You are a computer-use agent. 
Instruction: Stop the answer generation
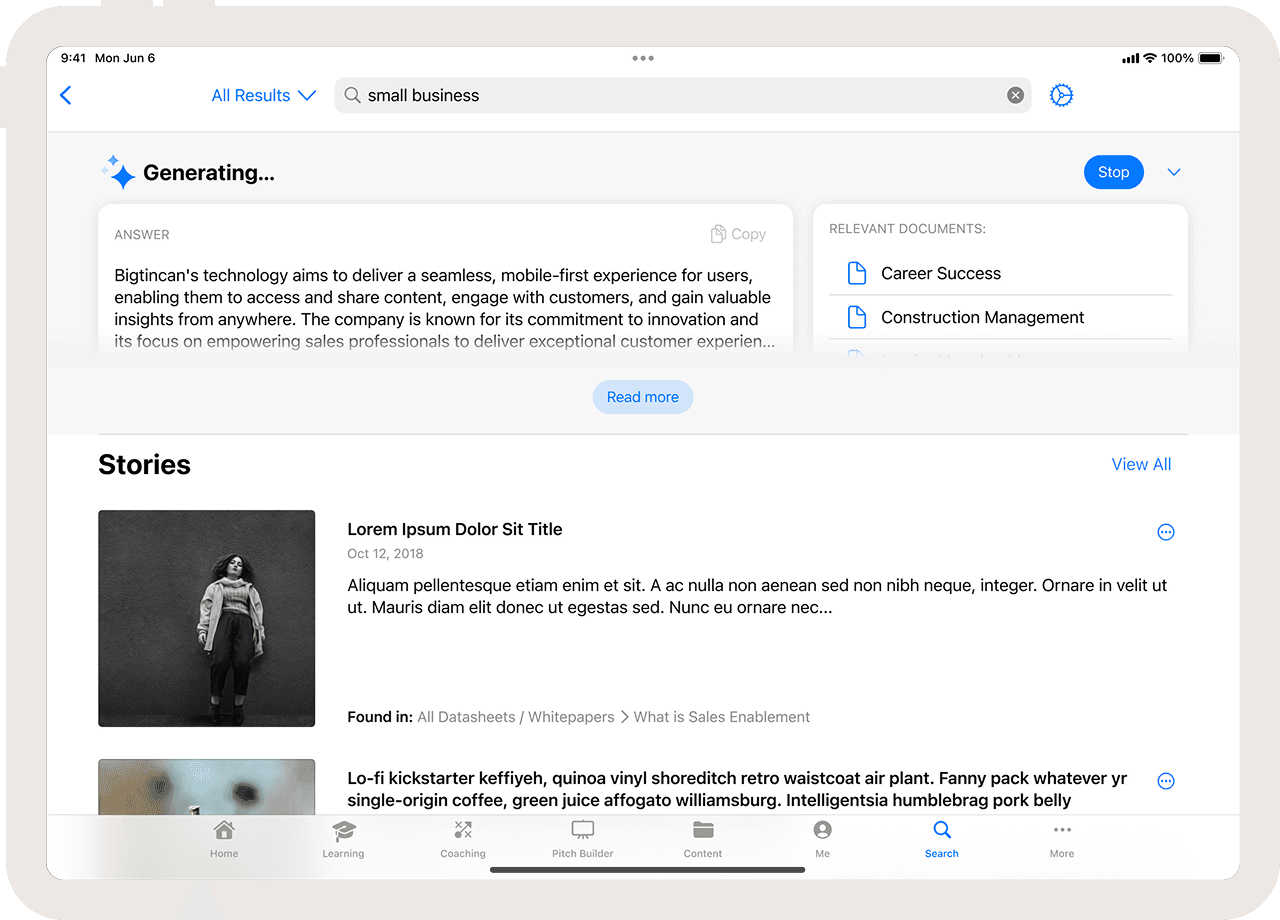pyautogui.click(x=1113, y=172)
